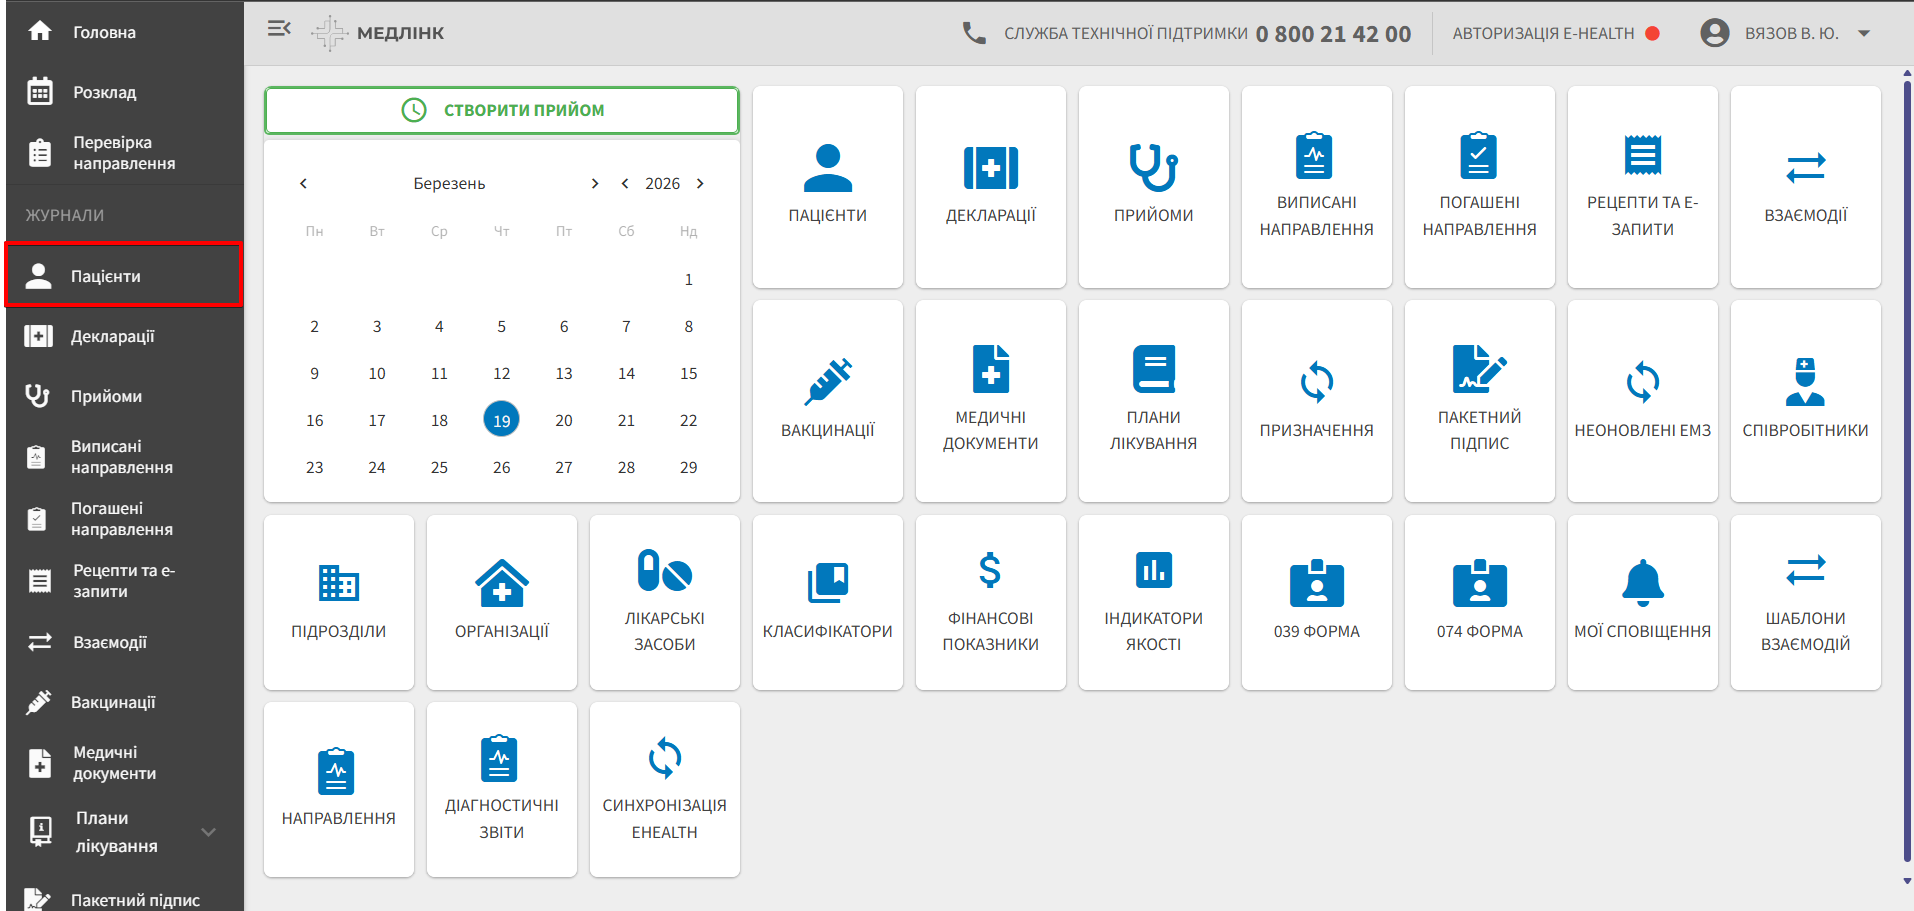Open the Синхронізація eHealth tile
This screenshot has width=1914, height=911.
point(664,788)
